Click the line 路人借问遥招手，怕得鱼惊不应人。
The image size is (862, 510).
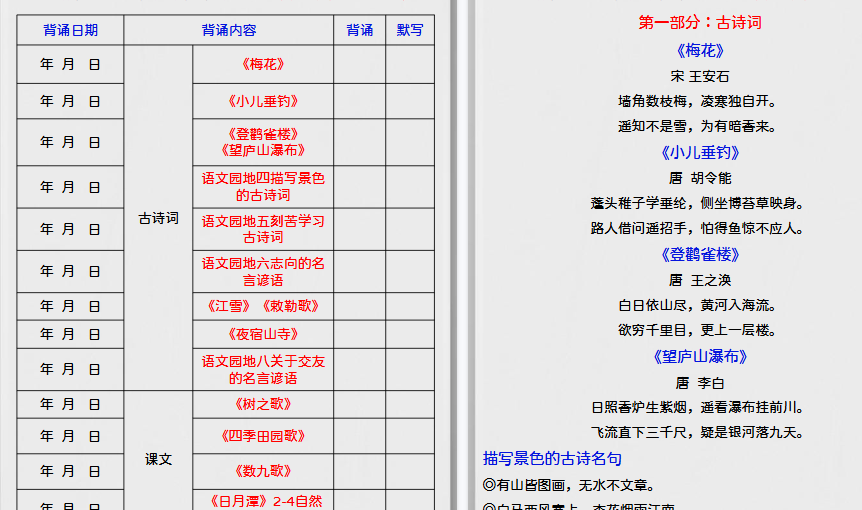pos(697,228)
